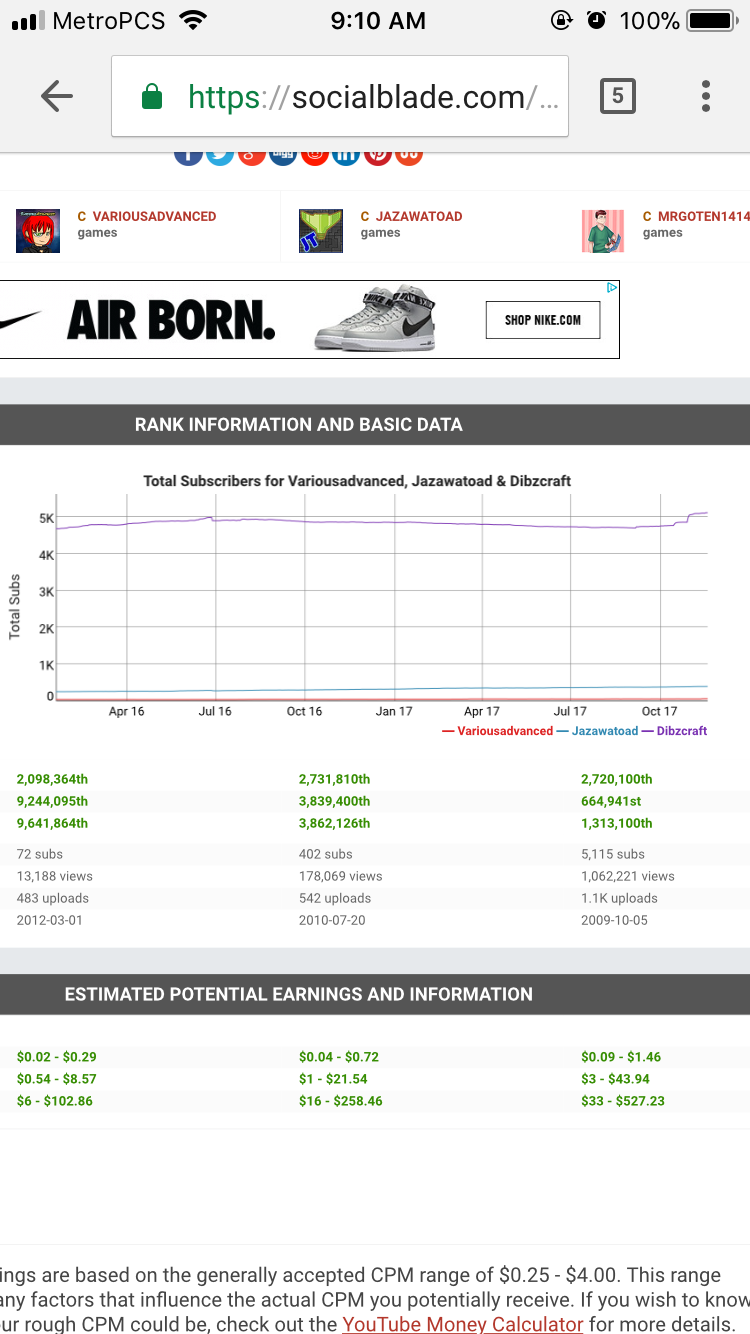The image size is (750, 1334).
Task: Open the Variousadvanced channel avatar
Action: point(38,231)
